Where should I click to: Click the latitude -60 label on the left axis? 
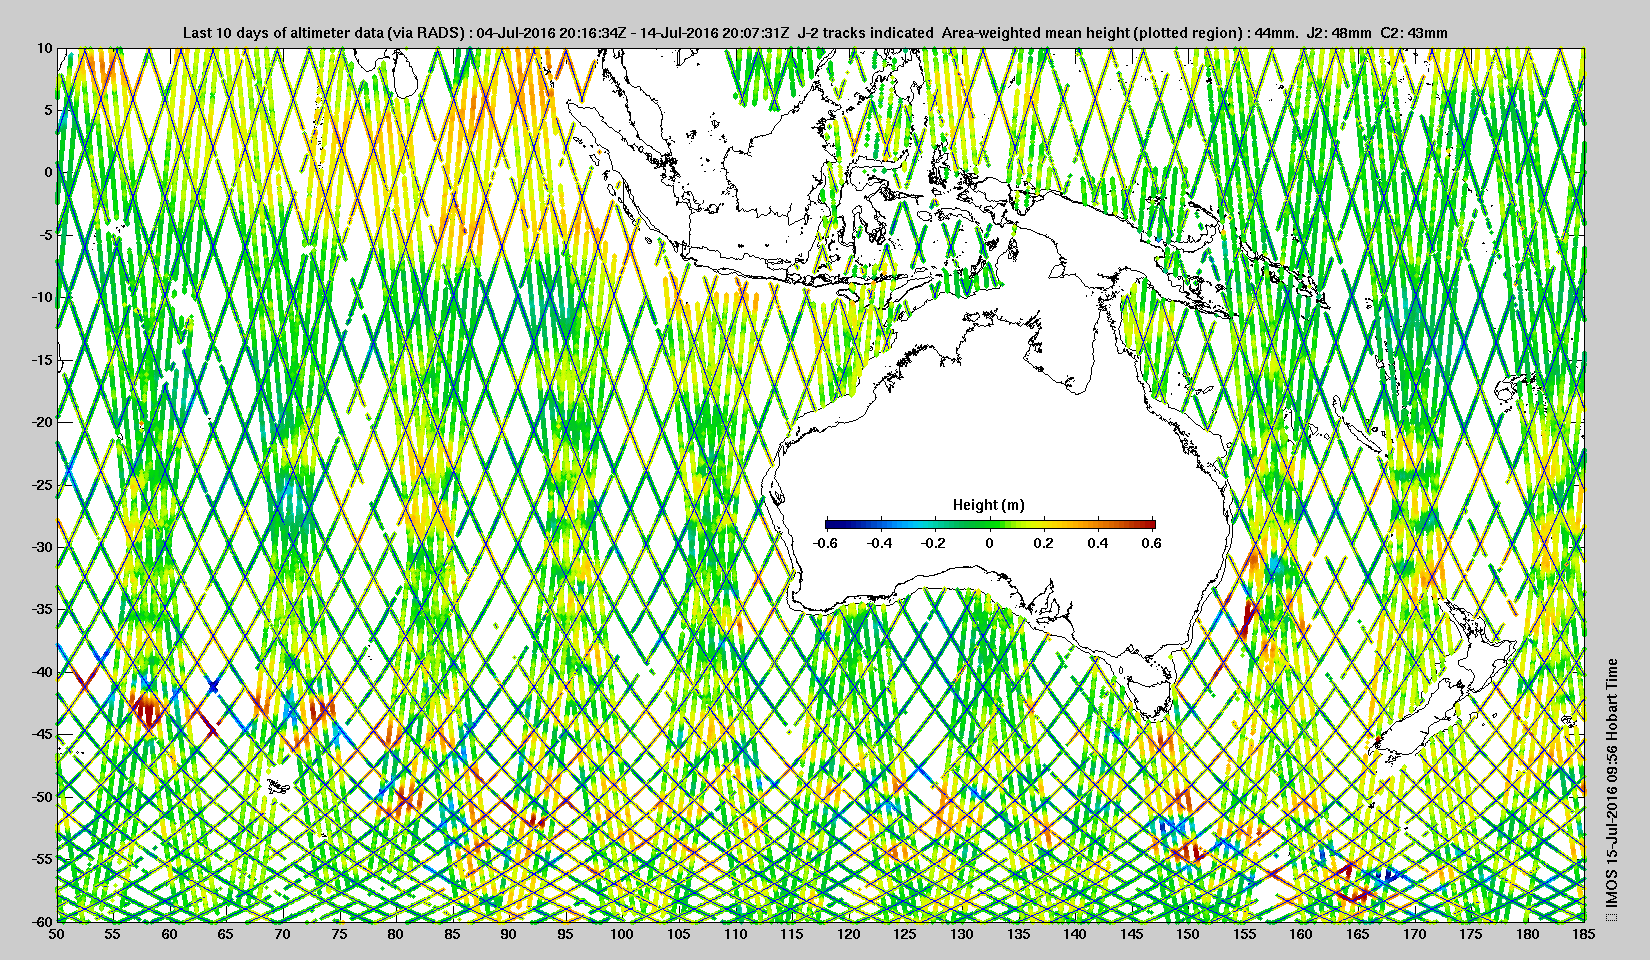click(x=40, y=921)
